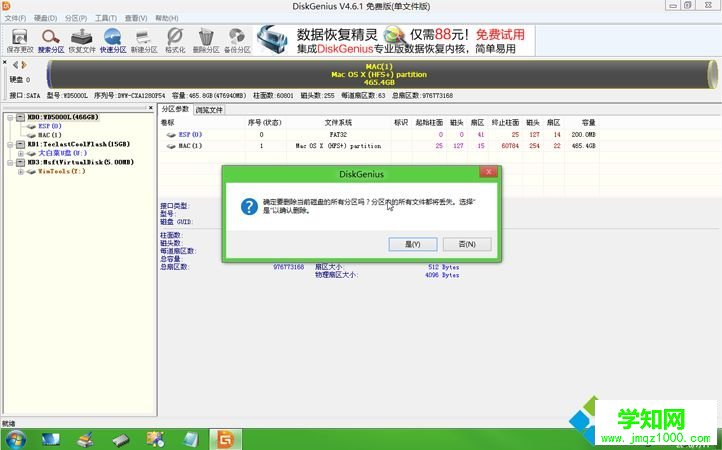Open the 硬盘(D) menu
The image size is (722, 450).
tap(45, 18)
